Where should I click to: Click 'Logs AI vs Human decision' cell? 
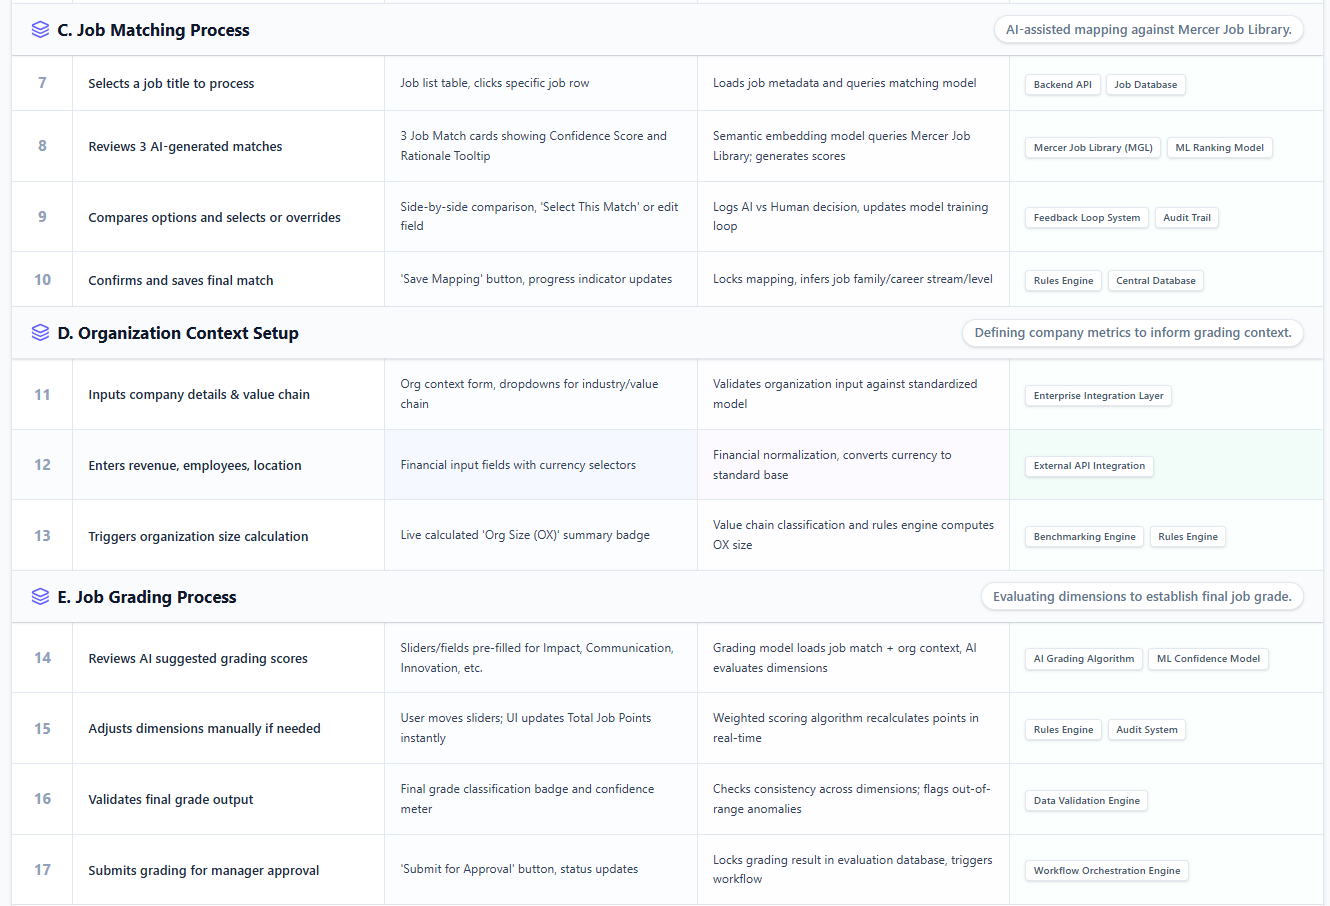[x=851, y=217]
